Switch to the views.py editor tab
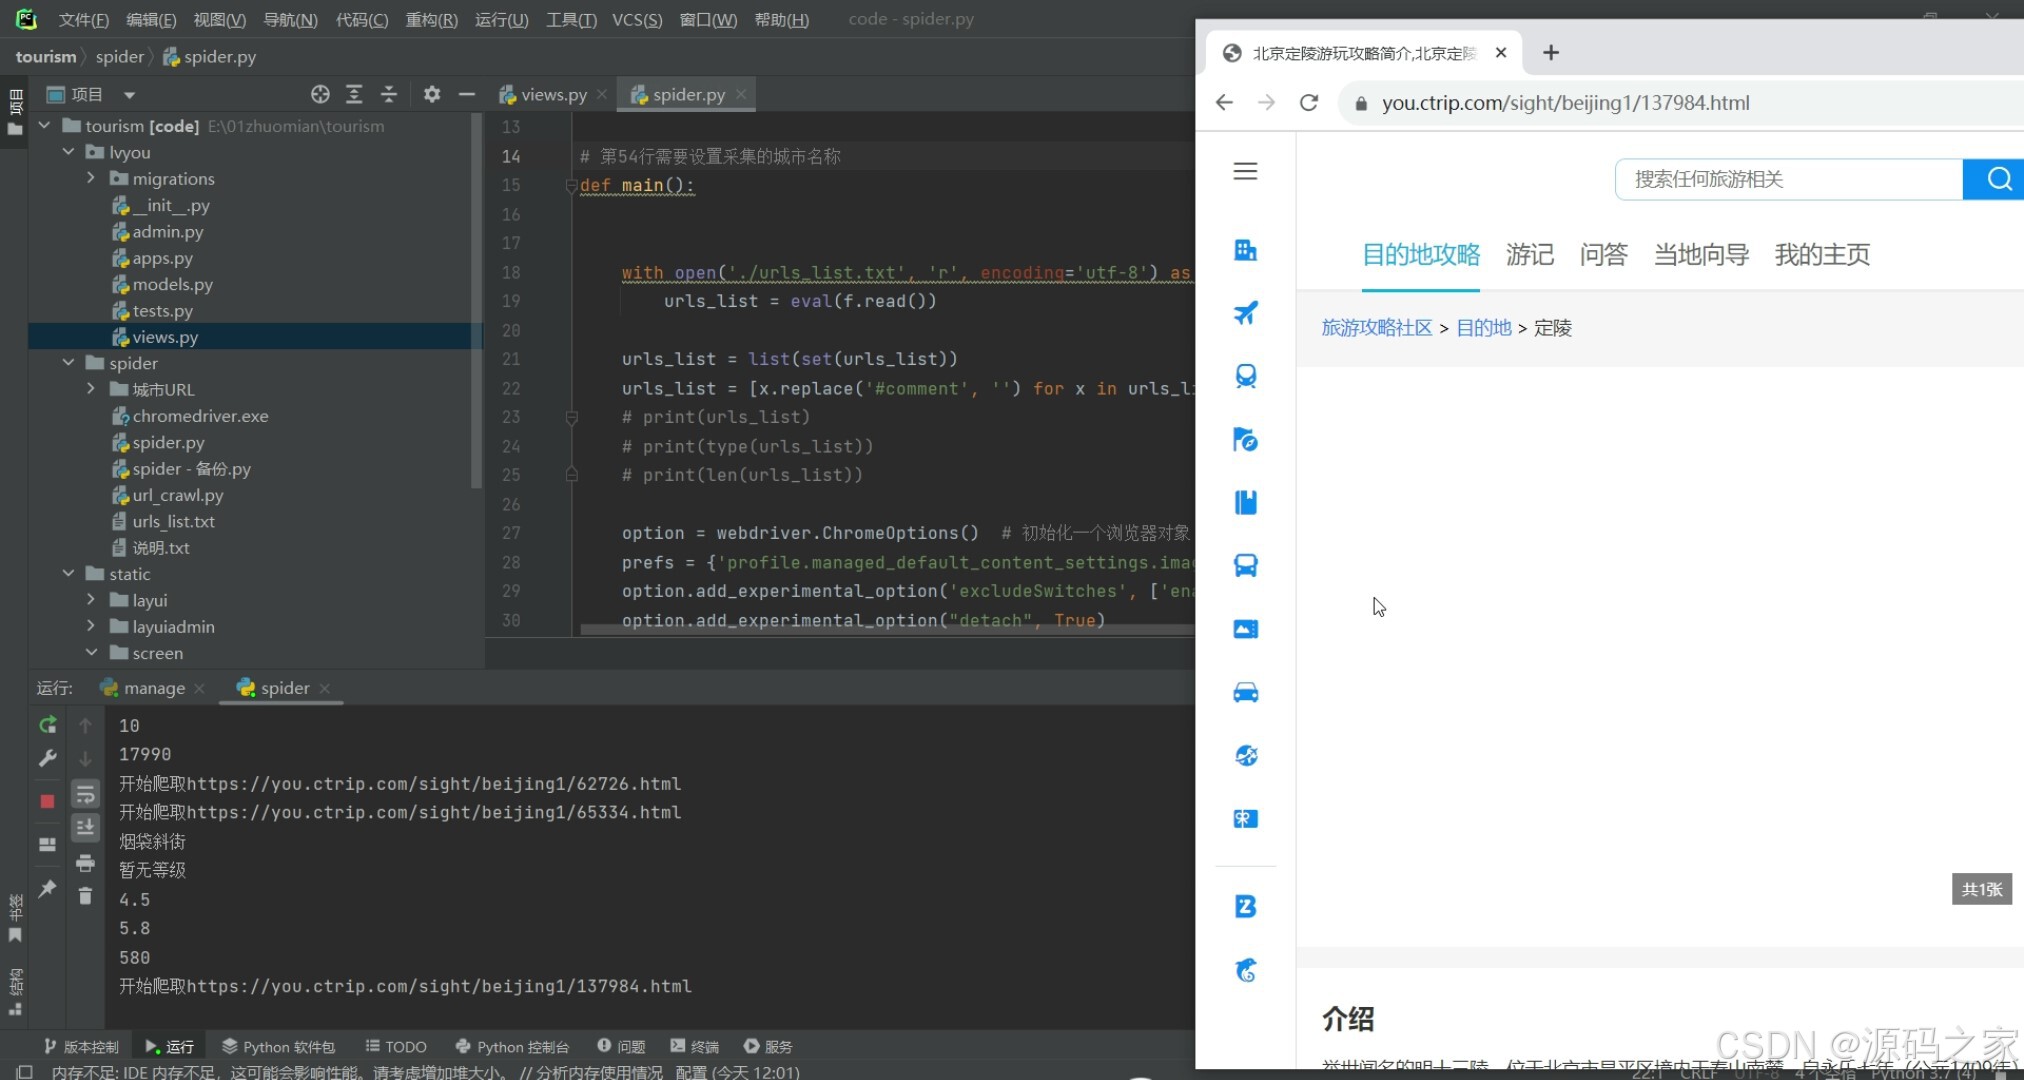Screen dimensions: 2024x1080 tap(553, 94)
